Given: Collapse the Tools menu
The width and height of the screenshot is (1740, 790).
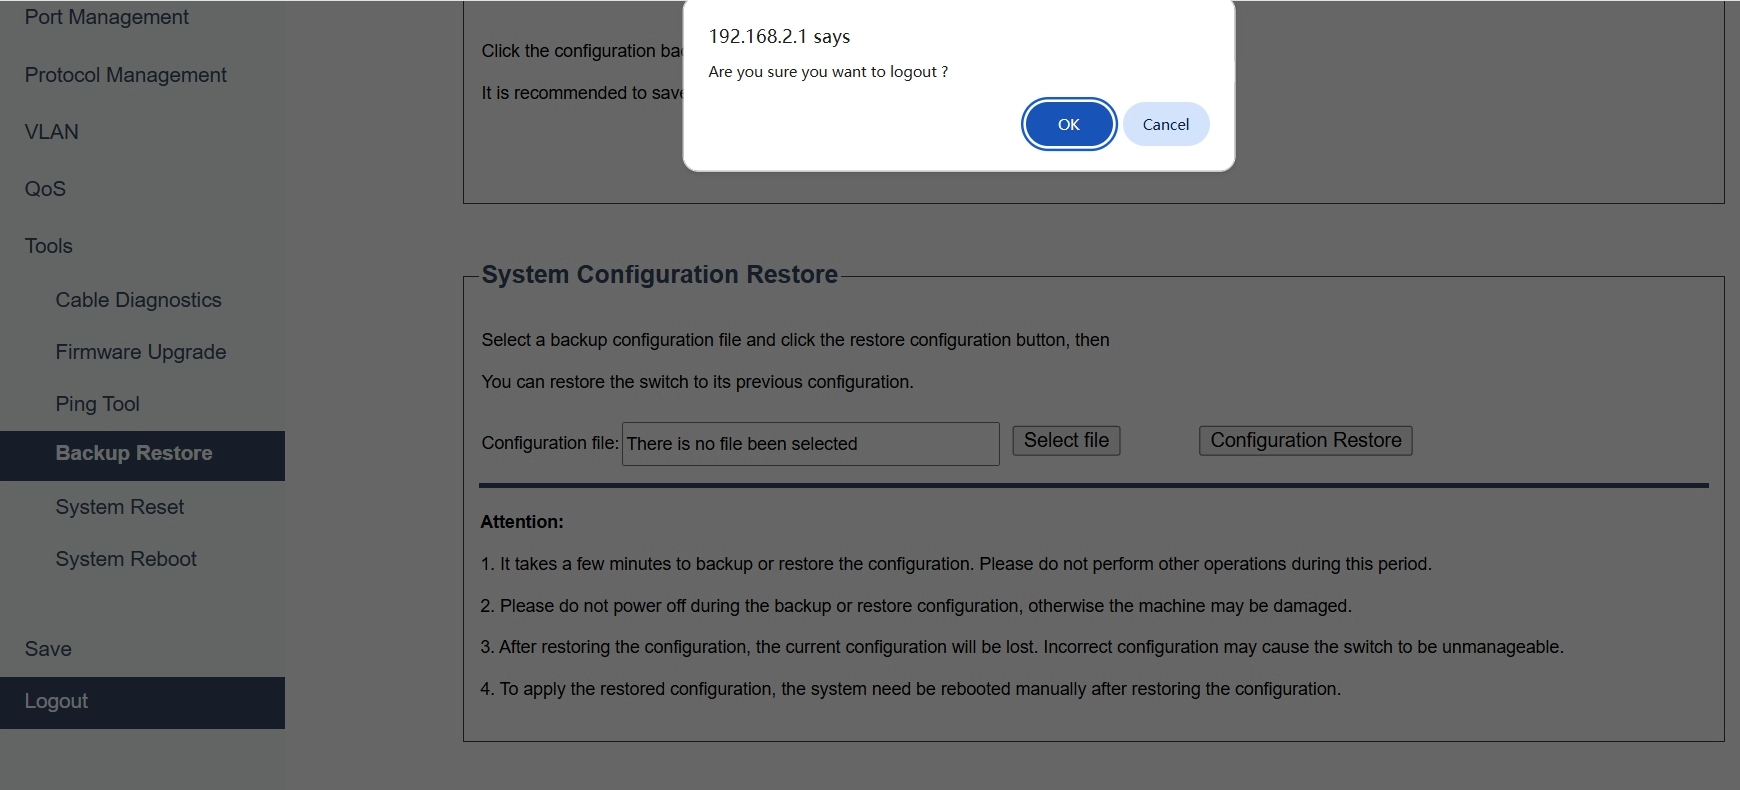Looking at the screenshot, I should click(x=49, y=246).
